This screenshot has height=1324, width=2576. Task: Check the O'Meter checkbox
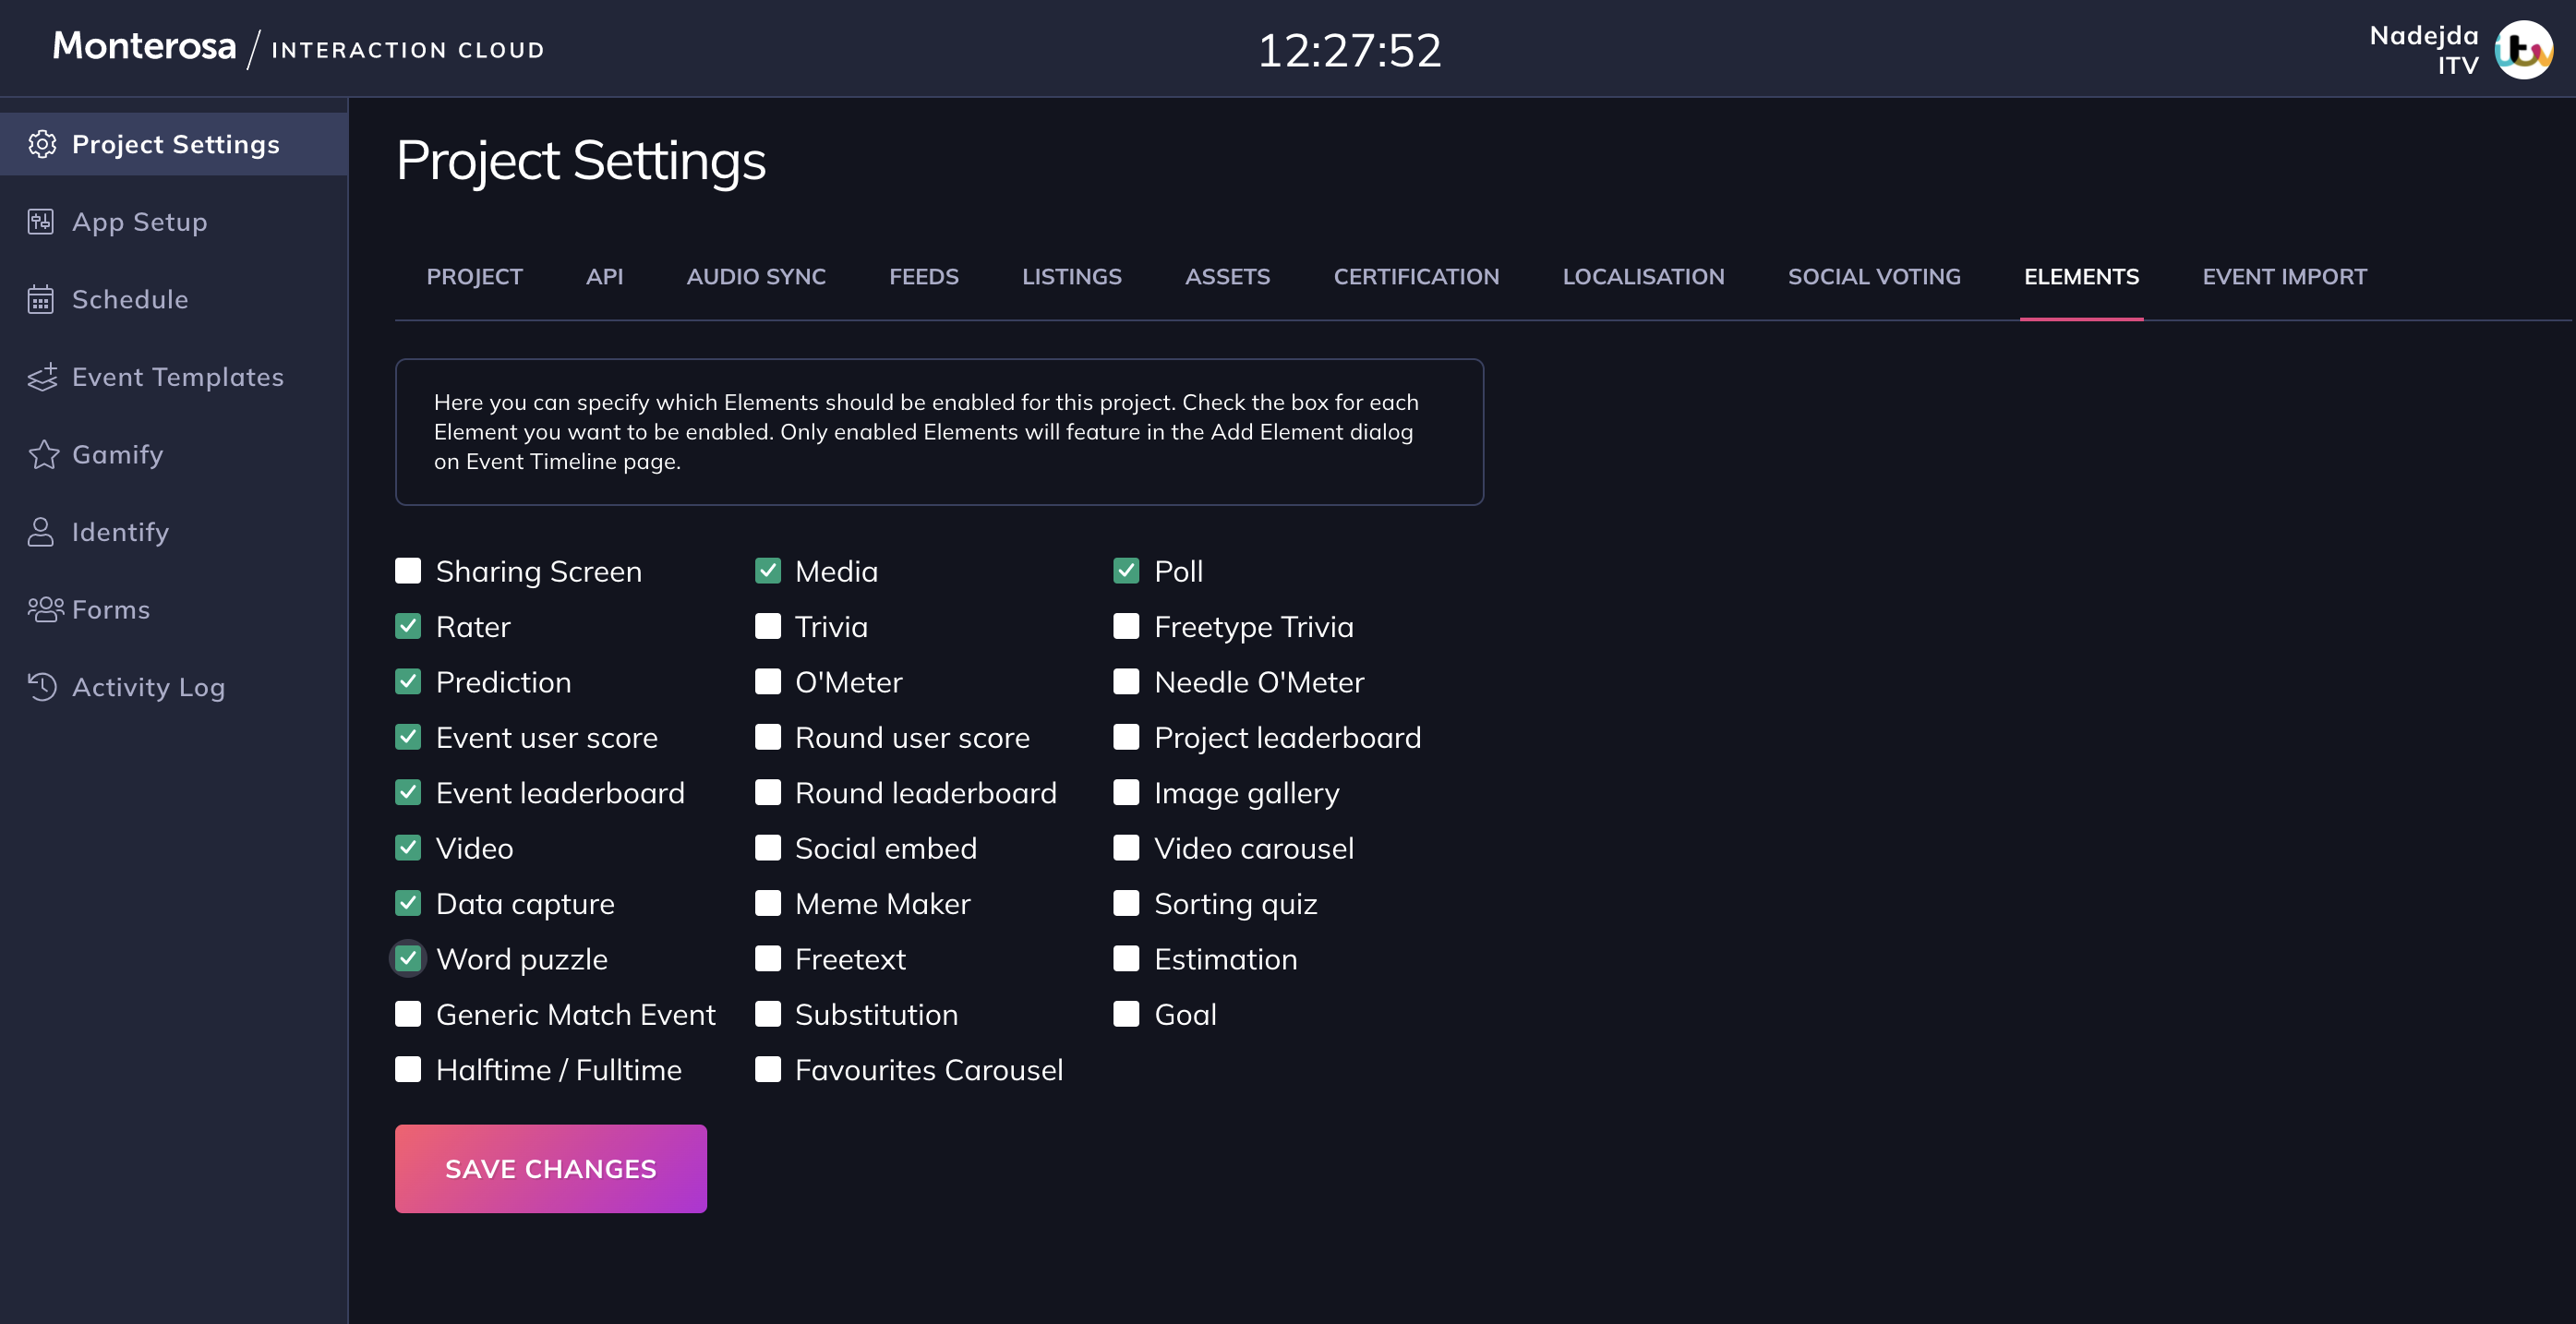coord(768,681)
